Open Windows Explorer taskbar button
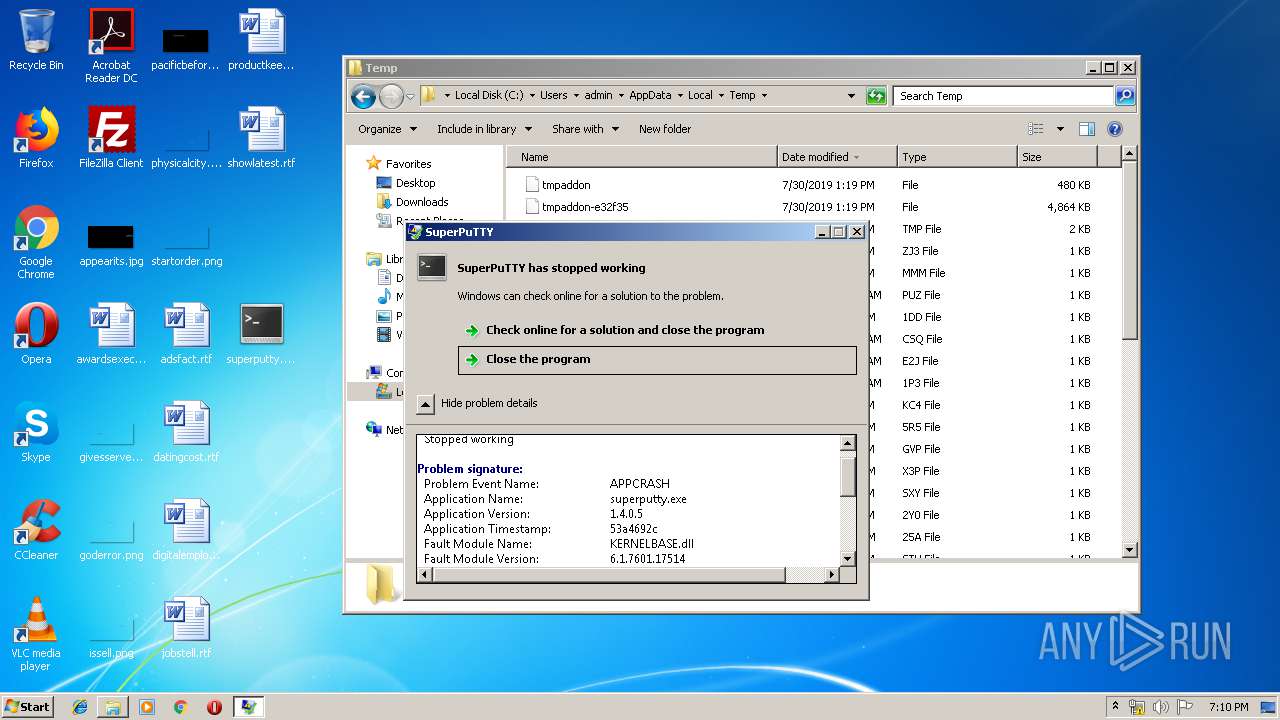Image resolution: width=1280 pixels, height=720 pixels. click(113, 707)
